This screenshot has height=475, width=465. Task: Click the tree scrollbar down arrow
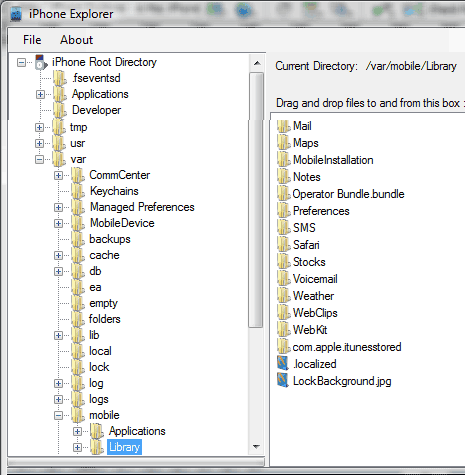pyautogui.click(x=257, y=446)
